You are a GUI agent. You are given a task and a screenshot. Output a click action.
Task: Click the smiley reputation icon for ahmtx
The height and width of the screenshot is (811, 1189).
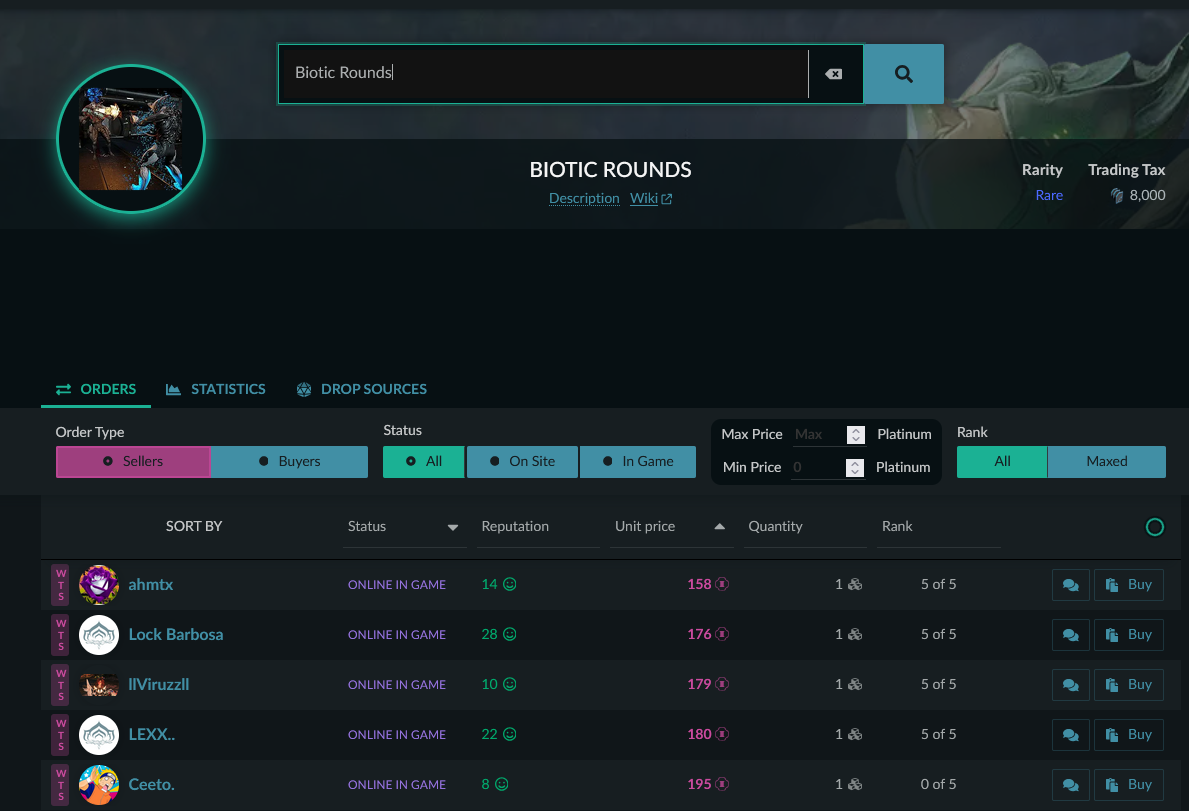click(510, 584)
